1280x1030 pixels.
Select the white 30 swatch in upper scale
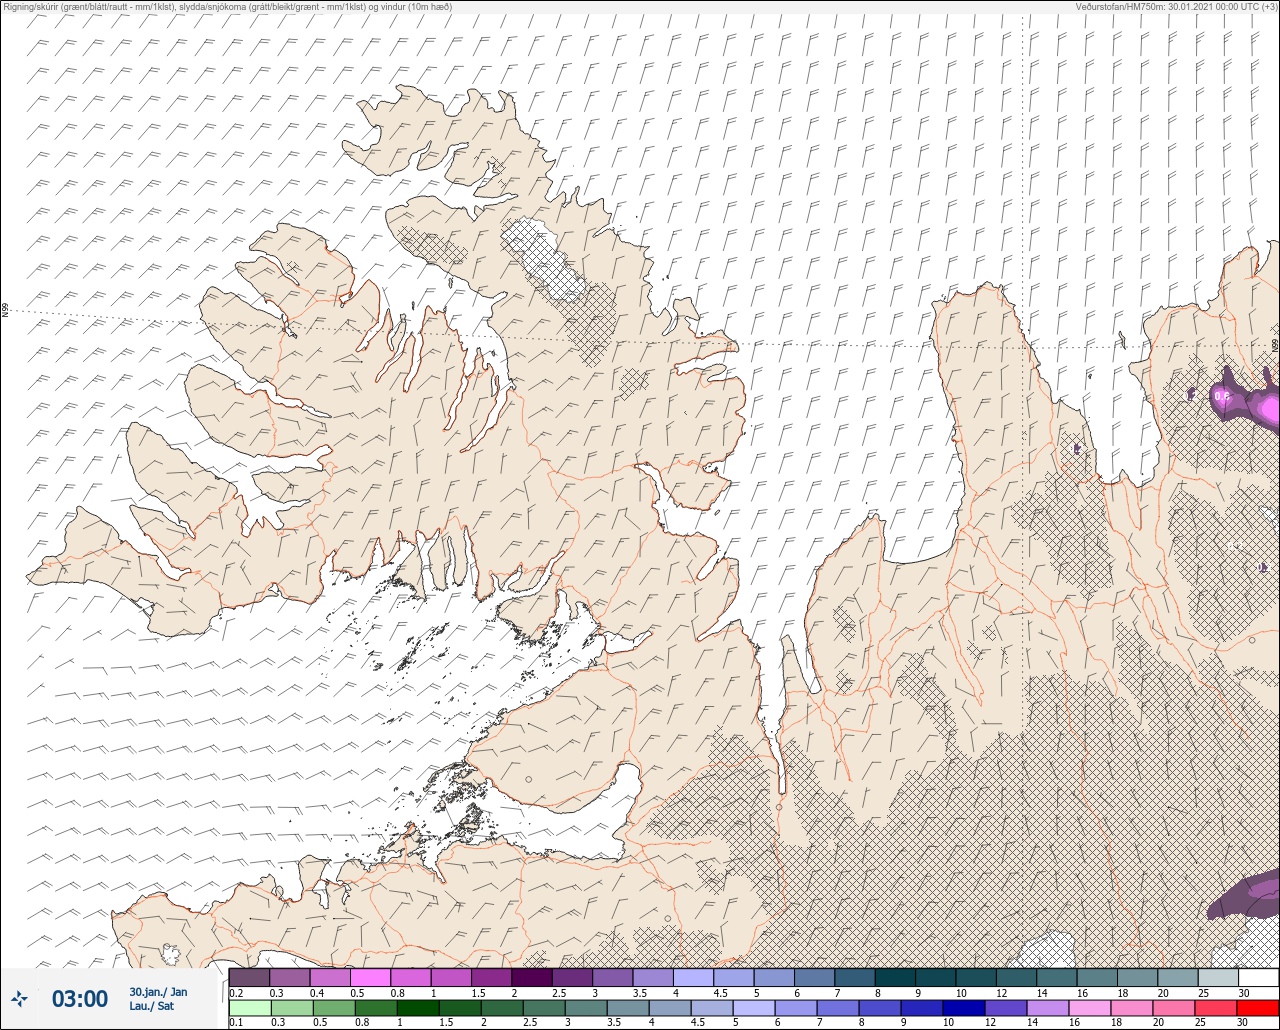(1259, 977)
